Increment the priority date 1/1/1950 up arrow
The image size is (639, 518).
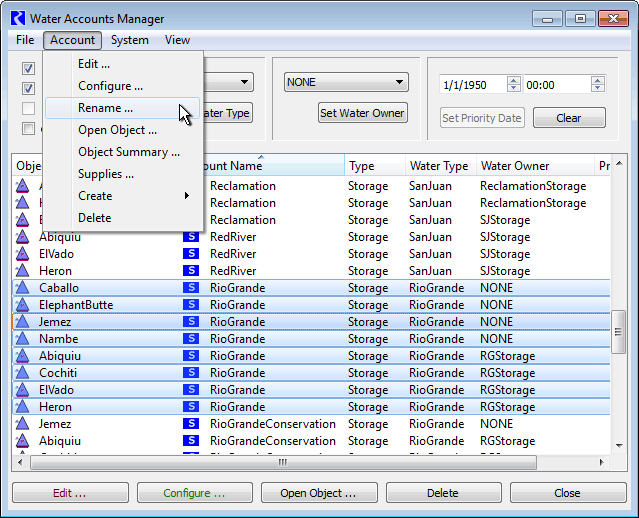513,80
